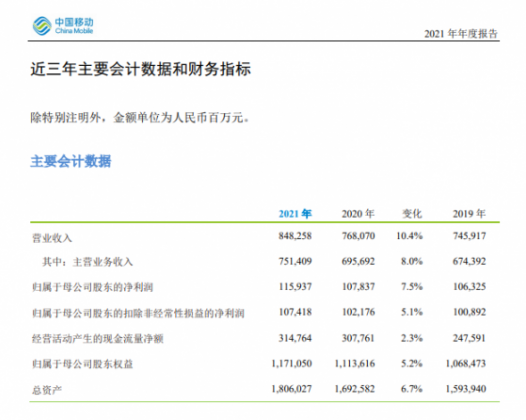
Task: Click the value 848,258
Action: pos(295,236)
